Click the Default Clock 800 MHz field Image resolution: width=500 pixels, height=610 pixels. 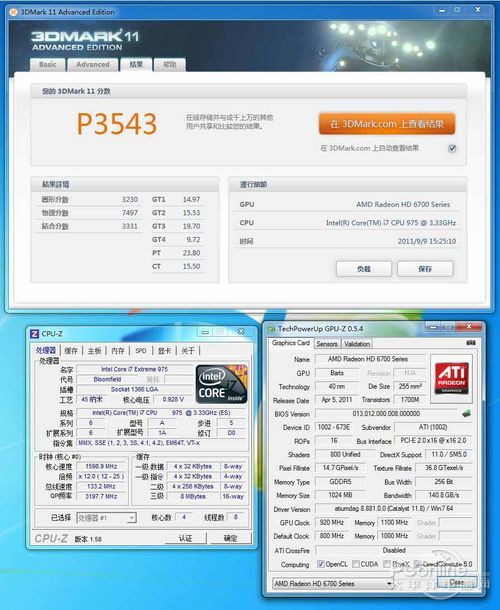tap(332, 536)
